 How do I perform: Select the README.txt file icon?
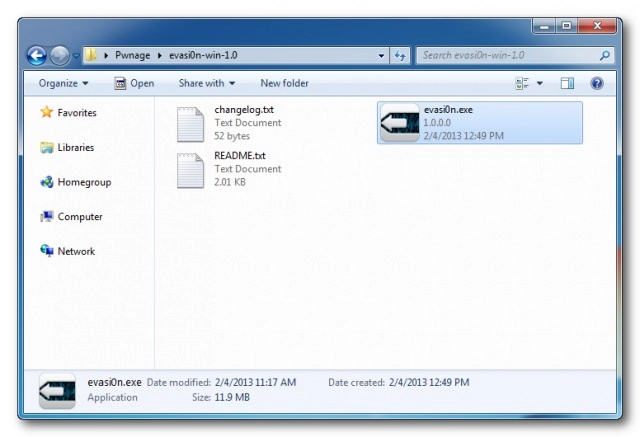[x=190, y=171]
